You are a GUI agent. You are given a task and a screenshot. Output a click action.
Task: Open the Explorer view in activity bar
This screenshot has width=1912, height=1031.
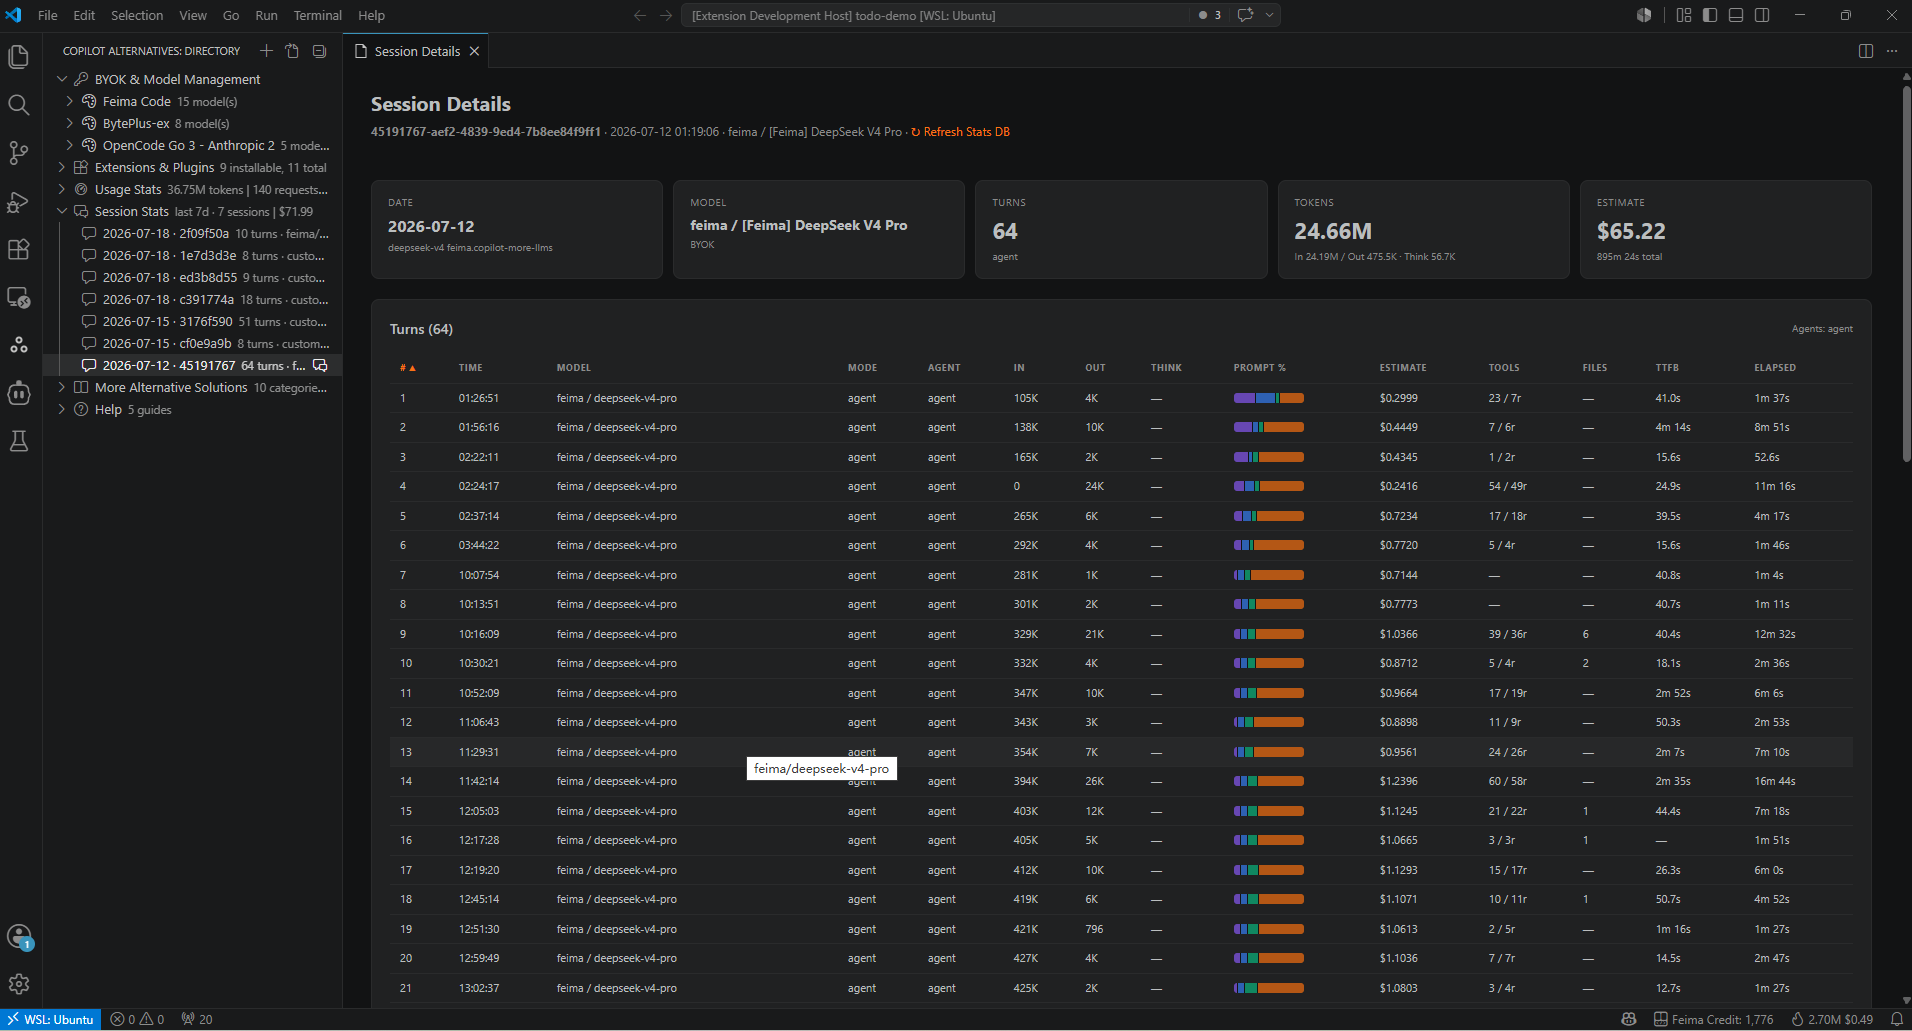click(x=19, y=57)
